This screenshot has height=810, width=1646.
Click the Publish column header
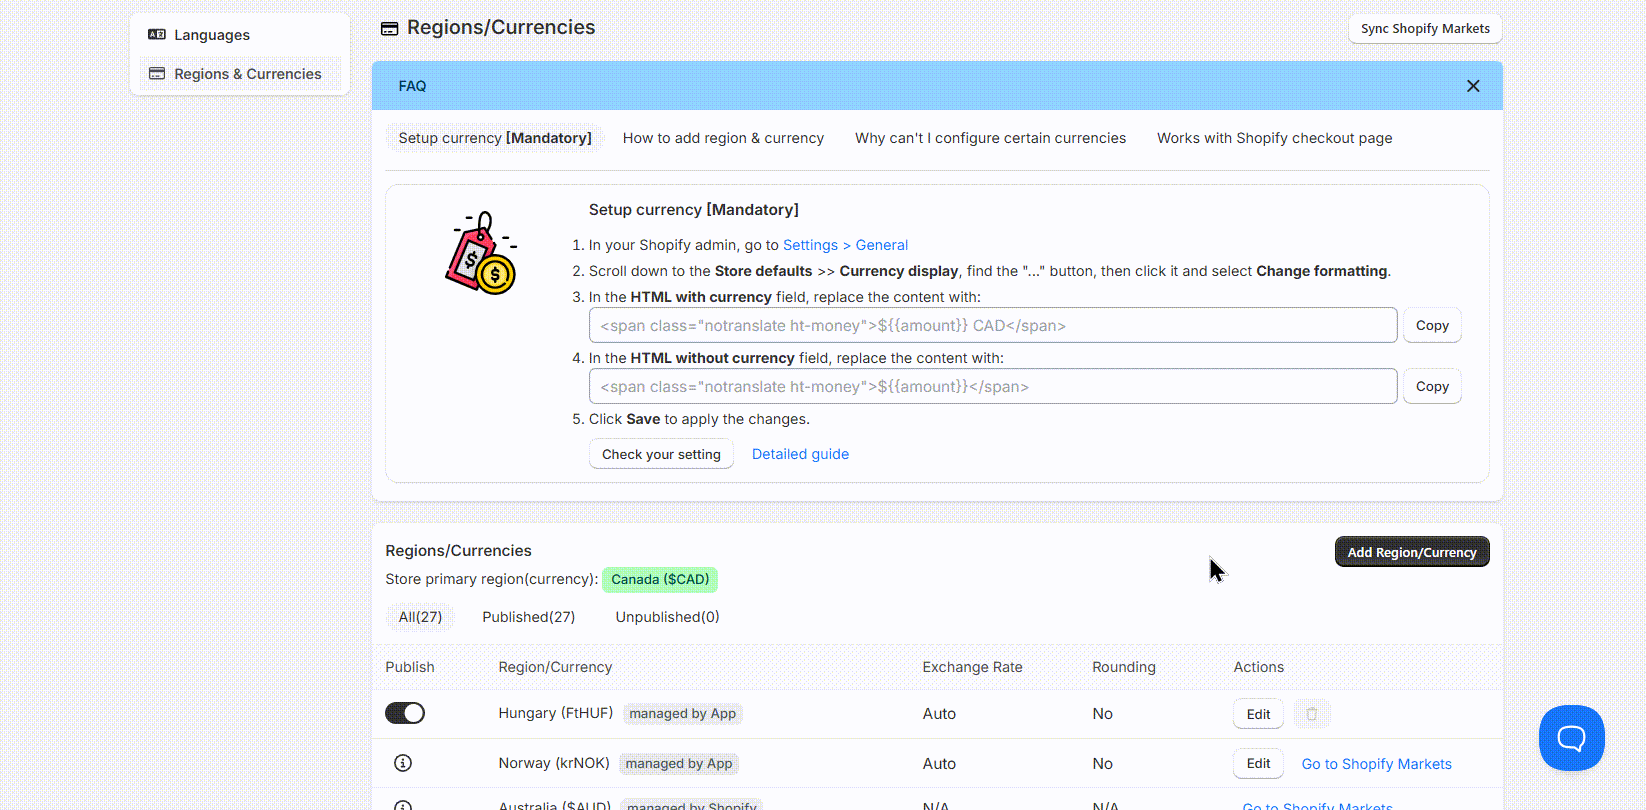coord(410,667)
